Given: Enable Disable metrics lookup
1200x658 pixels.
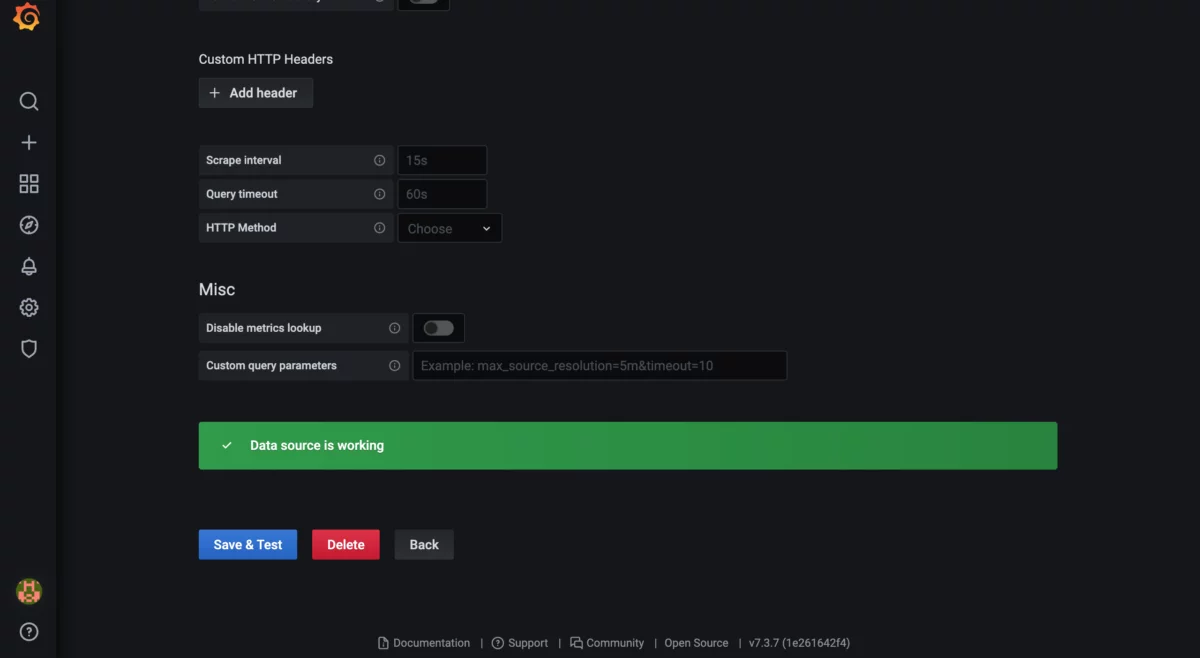Looking at the screenshot, I should [438, 327].
